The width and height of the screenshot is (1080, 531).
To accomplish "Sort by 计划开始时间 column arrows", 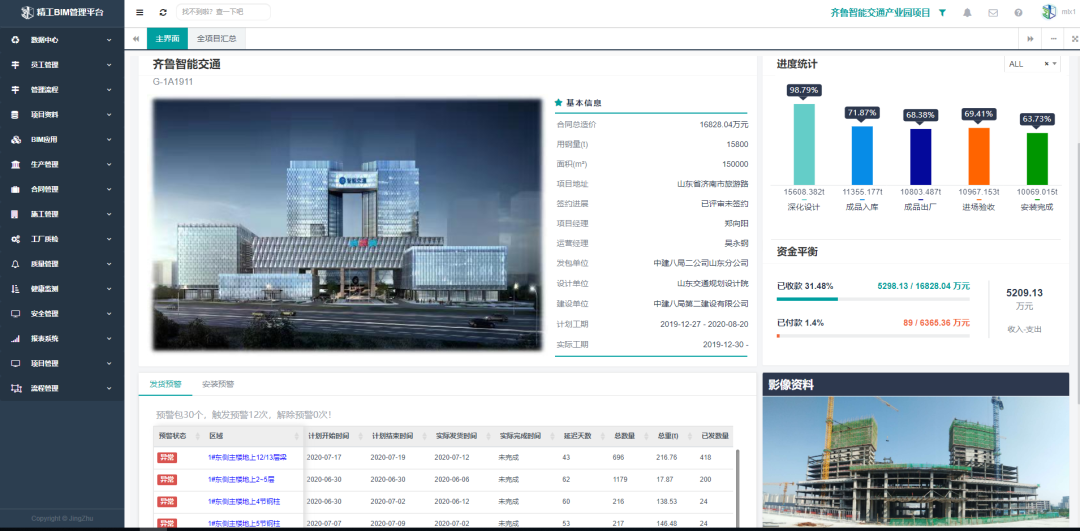I will 359,436.
